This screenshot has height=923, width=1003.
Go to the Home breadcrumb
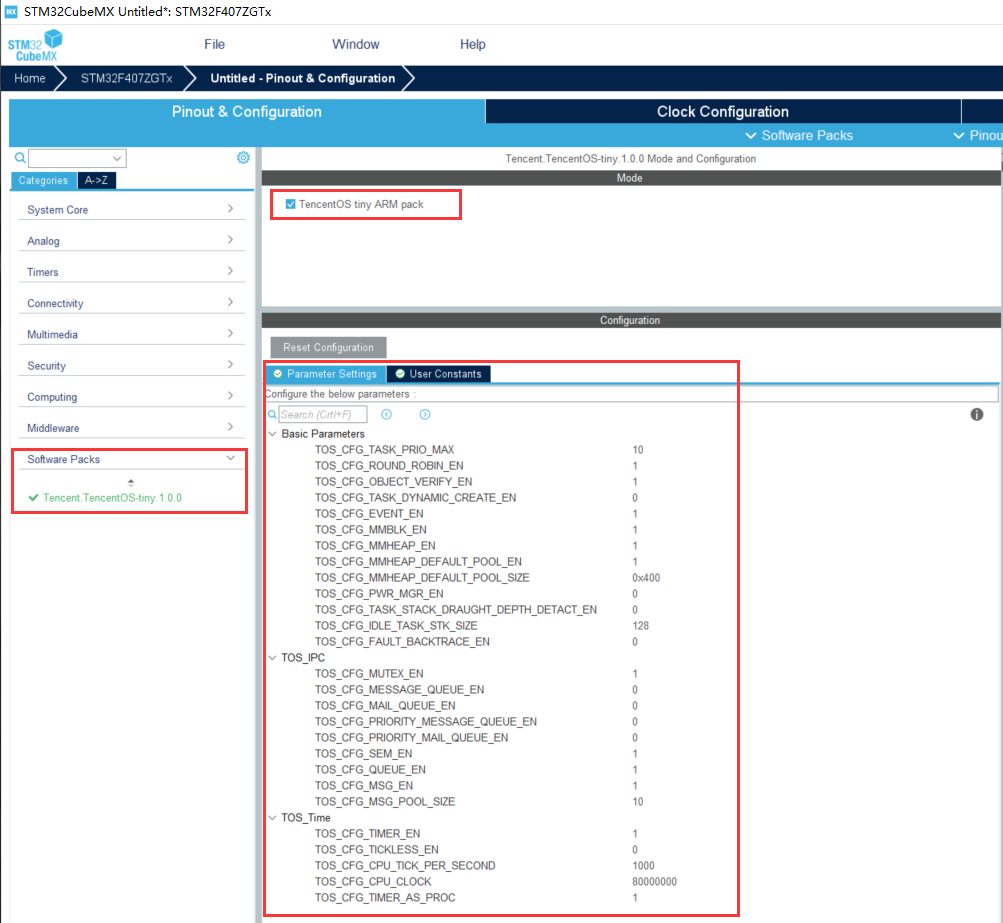(30, 78)
